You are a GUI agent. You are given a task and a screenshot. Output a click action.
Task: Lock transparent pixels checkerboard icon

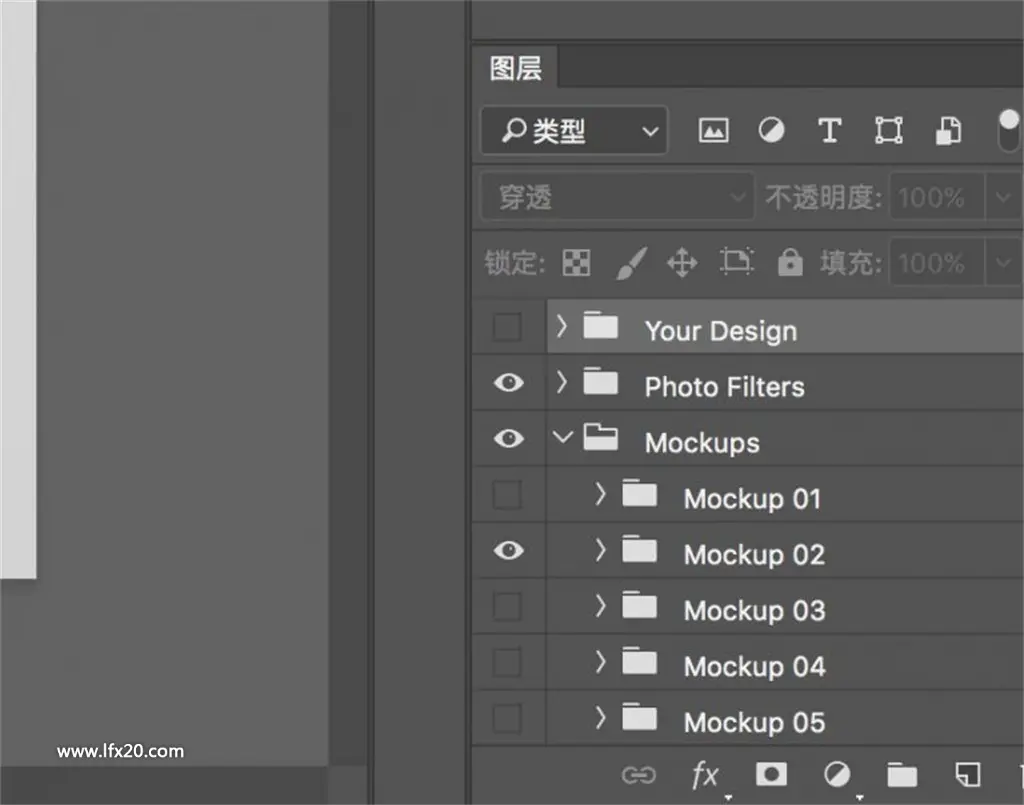coord(576,263)
